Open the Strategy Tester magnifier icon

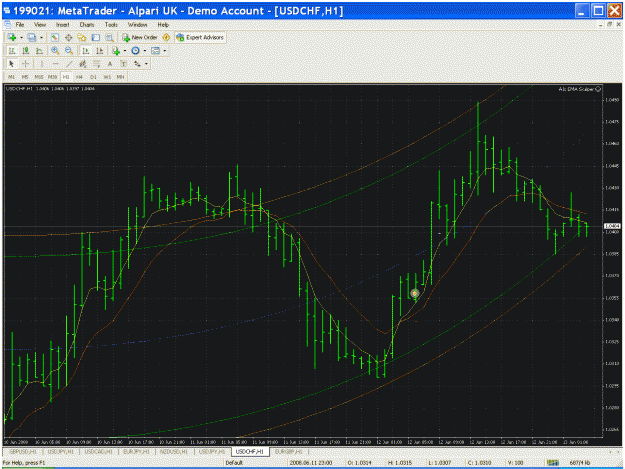coord(109,37)
